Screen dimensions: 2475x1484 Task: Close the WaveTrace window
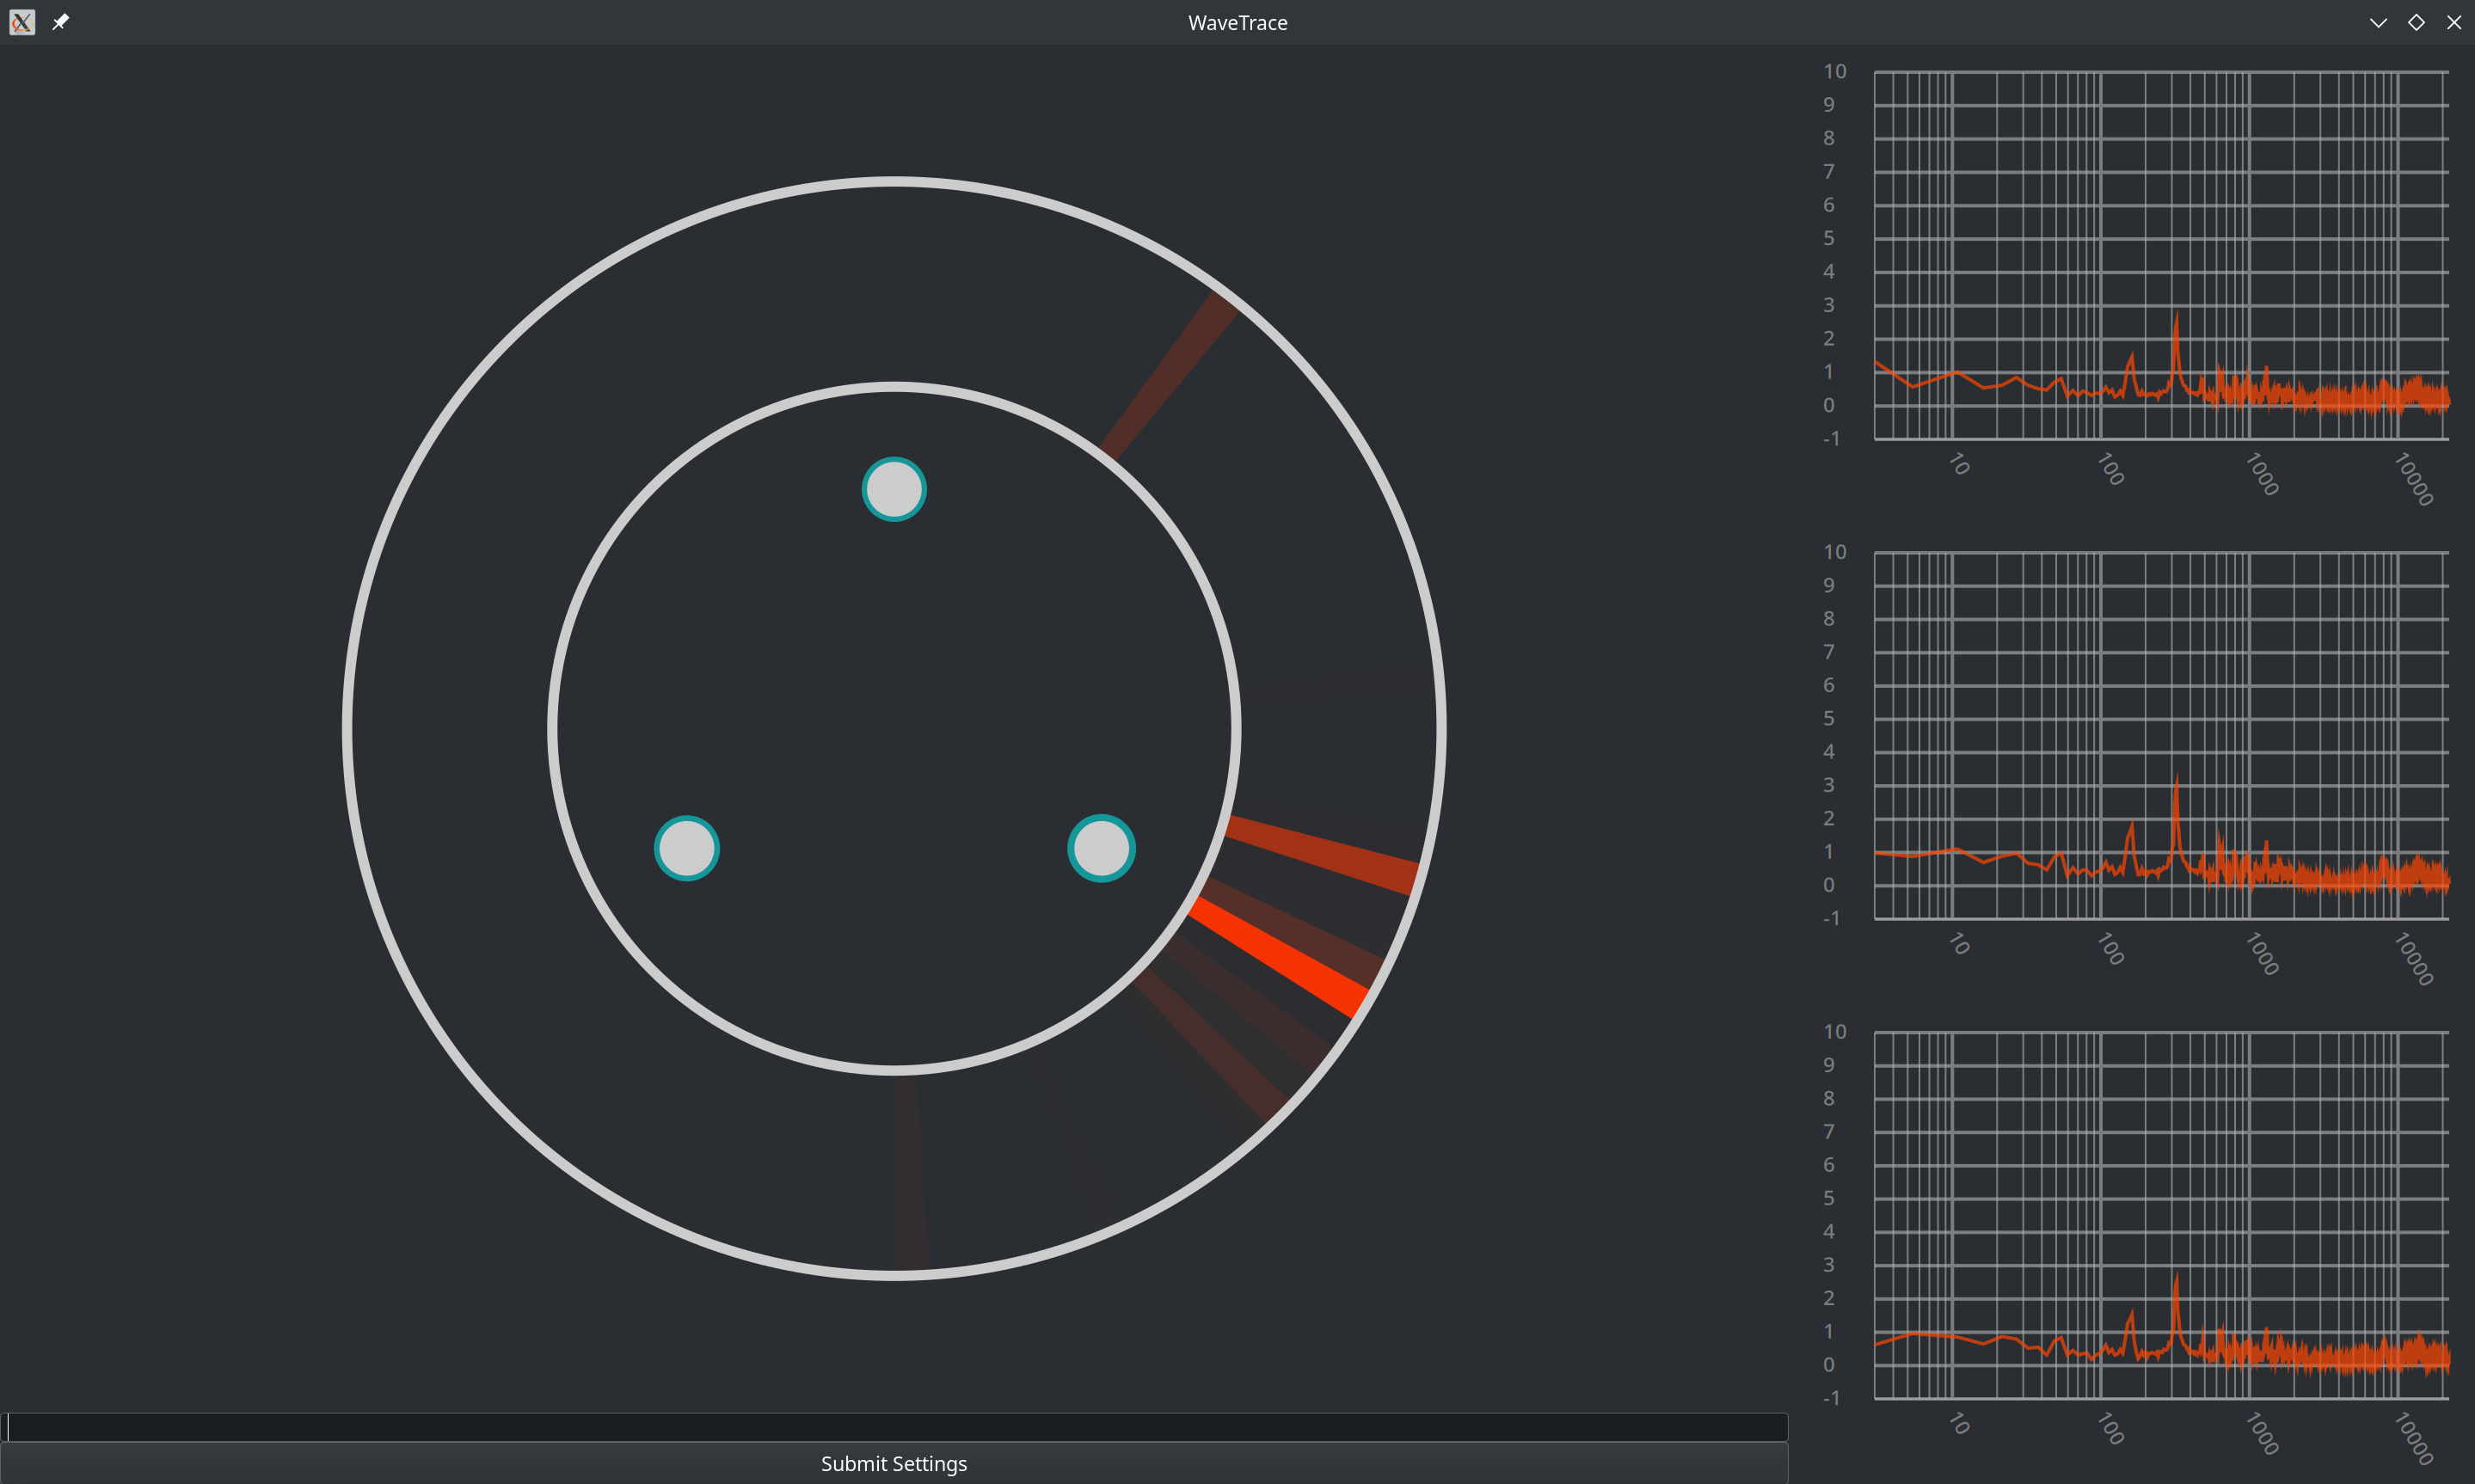click(2454, 22)
